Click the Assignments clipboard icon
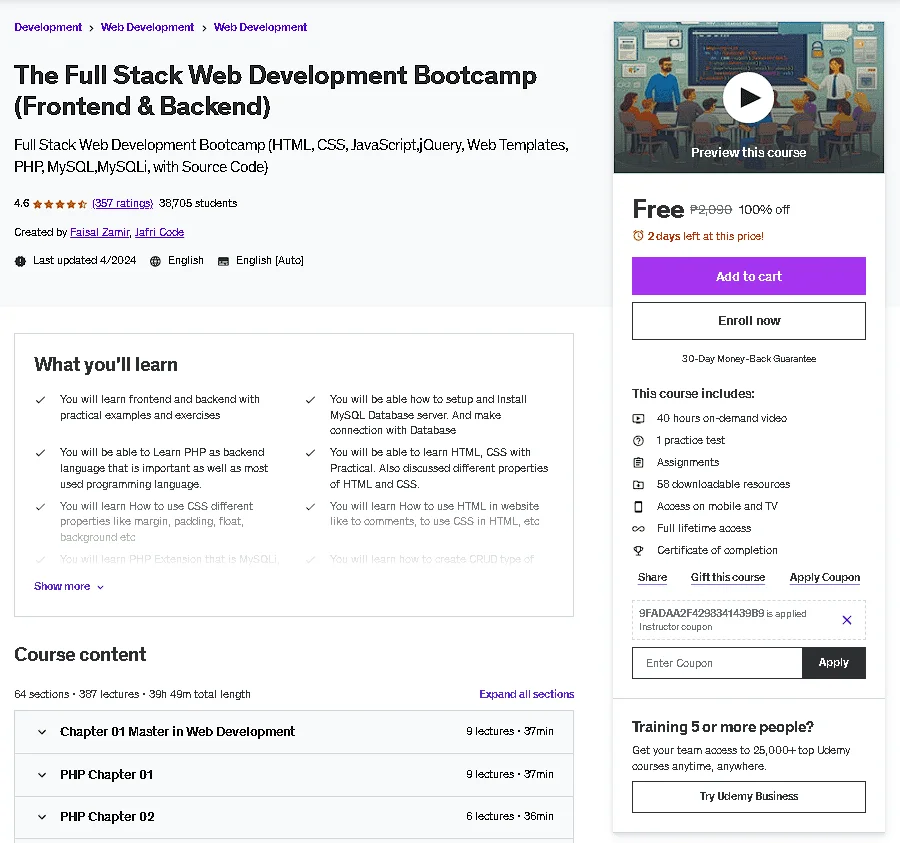The height and width of the screenshot is (843, 900). [638, 463]
